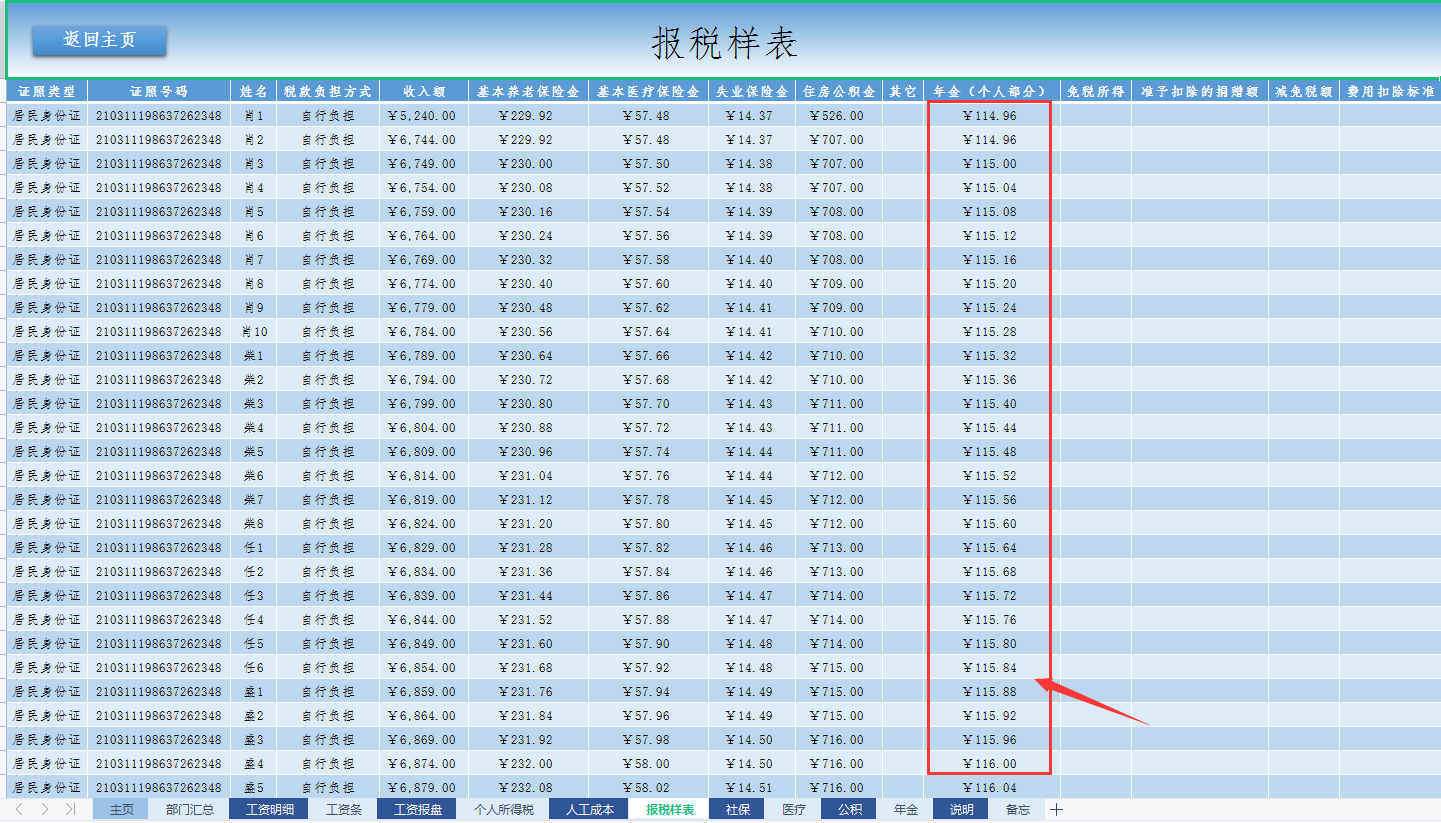Add a new worksheet with the + icon

pyautogui.click(x=1056, y=809)
